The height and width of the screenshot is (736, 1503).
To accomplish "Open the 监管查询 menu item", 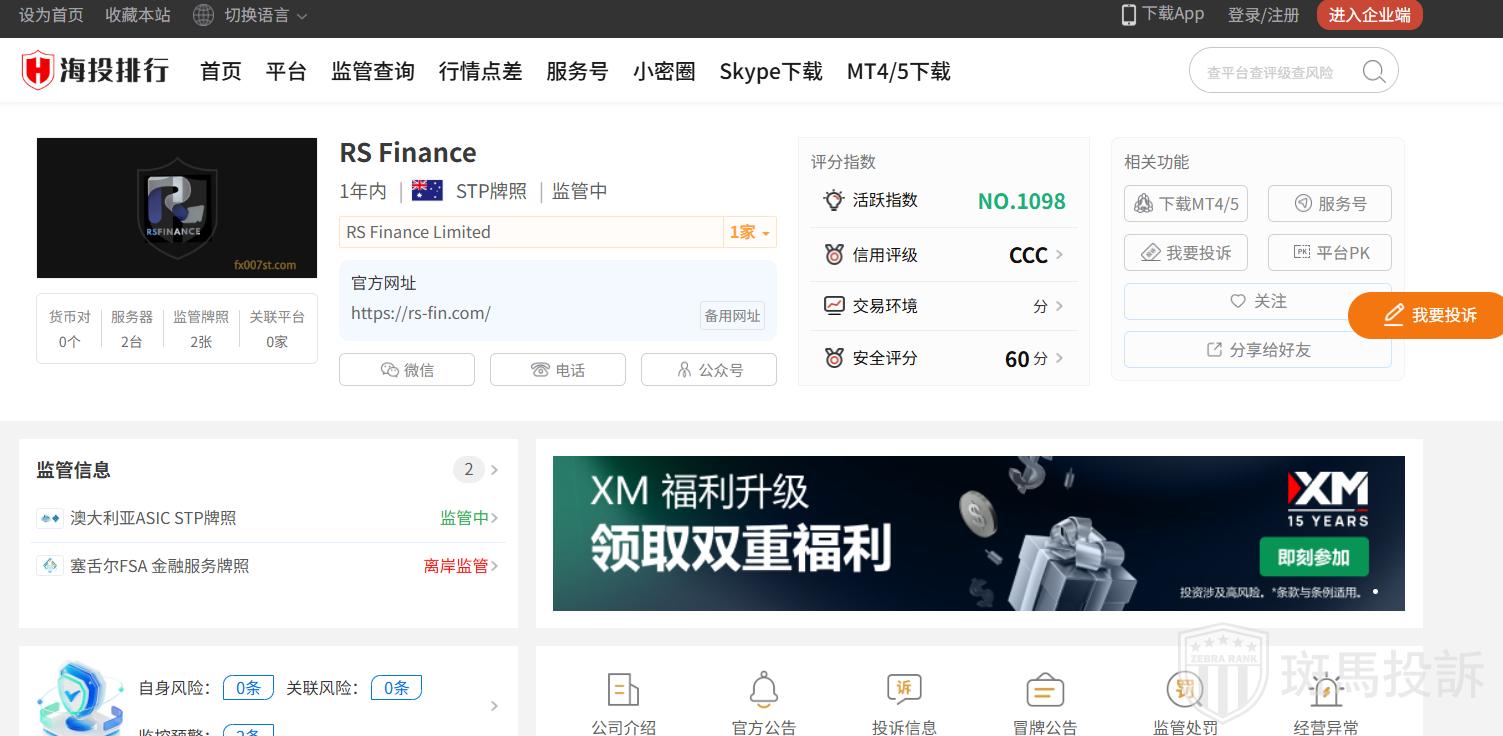I will tap(373, 71).
